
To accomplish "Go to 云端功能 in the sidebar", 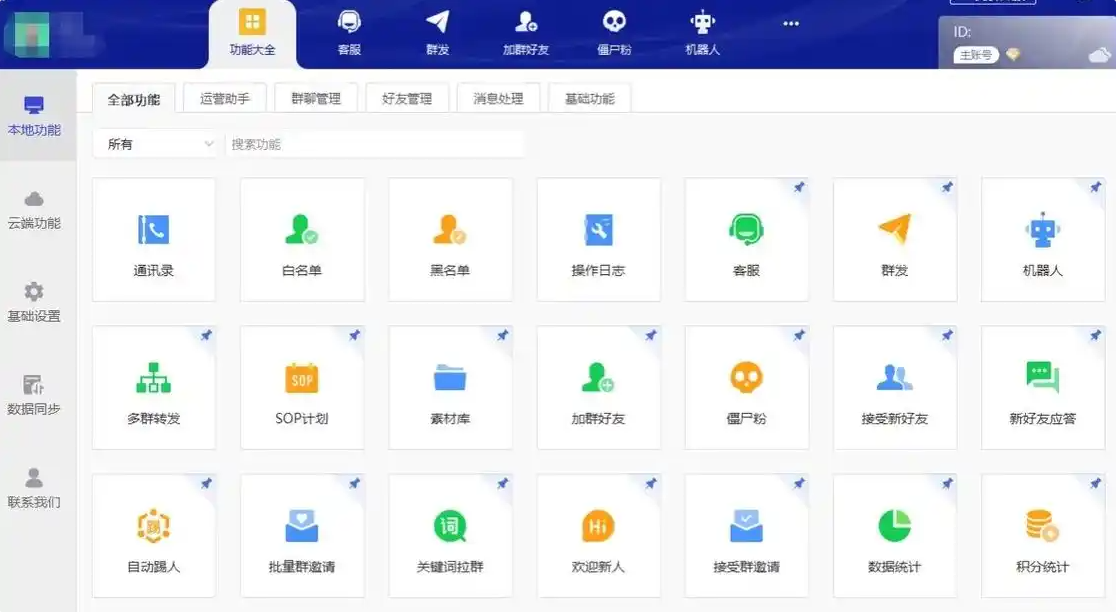I will coord(34,210).
